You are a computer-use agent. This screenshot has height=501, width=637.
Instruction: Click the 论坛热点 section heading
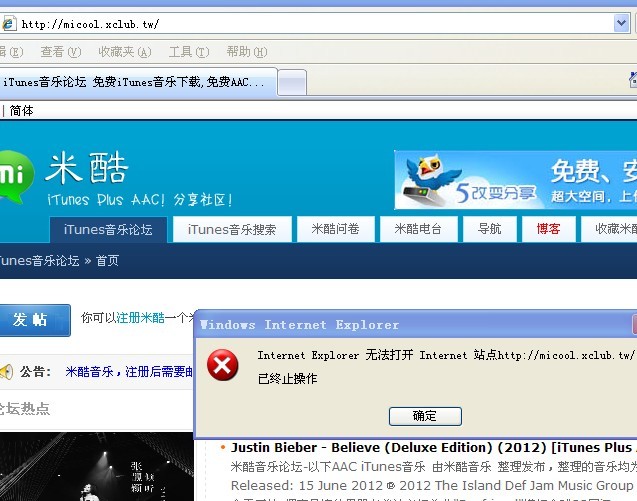24,408
